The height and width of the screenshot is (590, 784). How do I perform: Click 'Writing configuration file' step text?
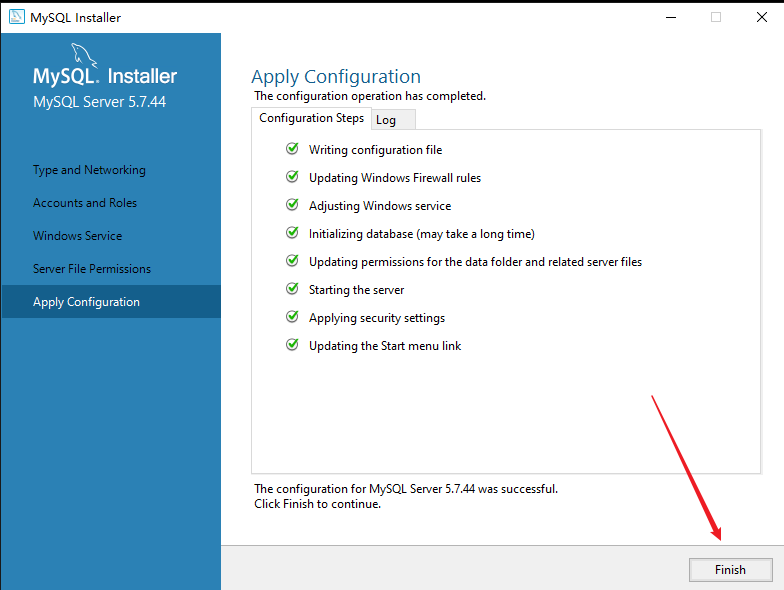376,150
